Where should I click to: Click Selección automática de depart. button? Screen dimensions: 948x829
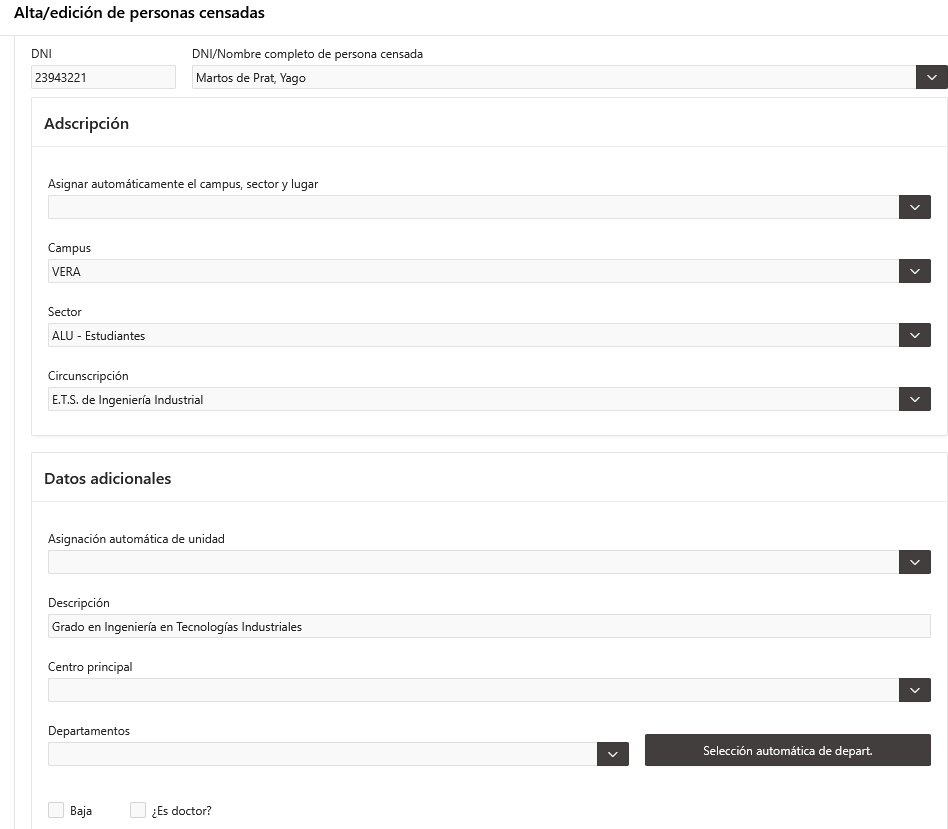pyautogui.click(x=788, y=750)
